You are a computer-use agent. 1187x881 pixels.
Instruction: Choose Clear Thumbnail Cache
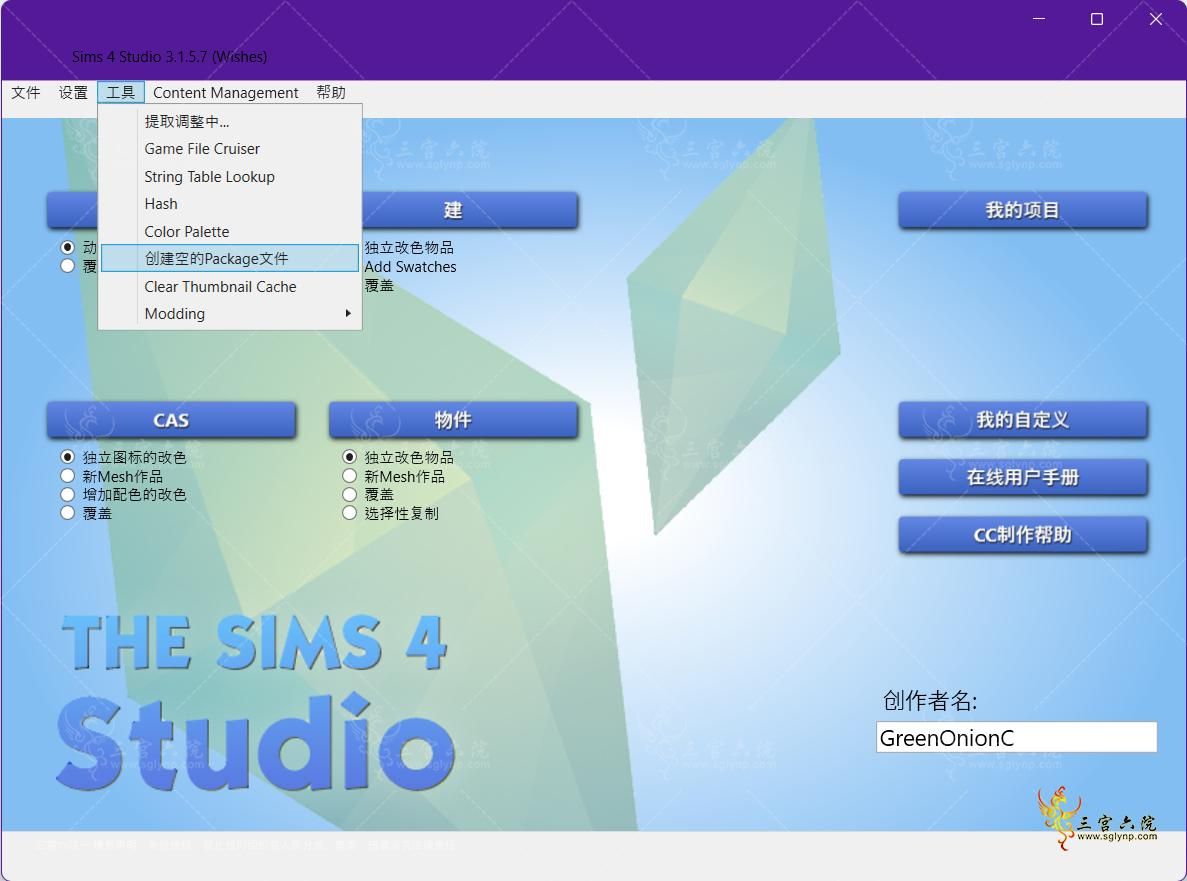click(x=230, y=286)
